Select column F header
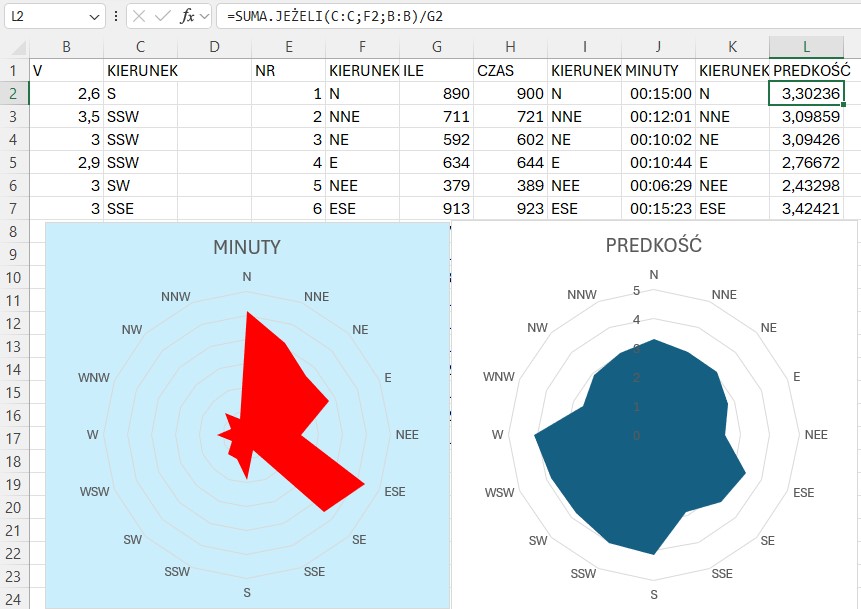The height and width of the screenshot is (609, 861). (362, 47)
